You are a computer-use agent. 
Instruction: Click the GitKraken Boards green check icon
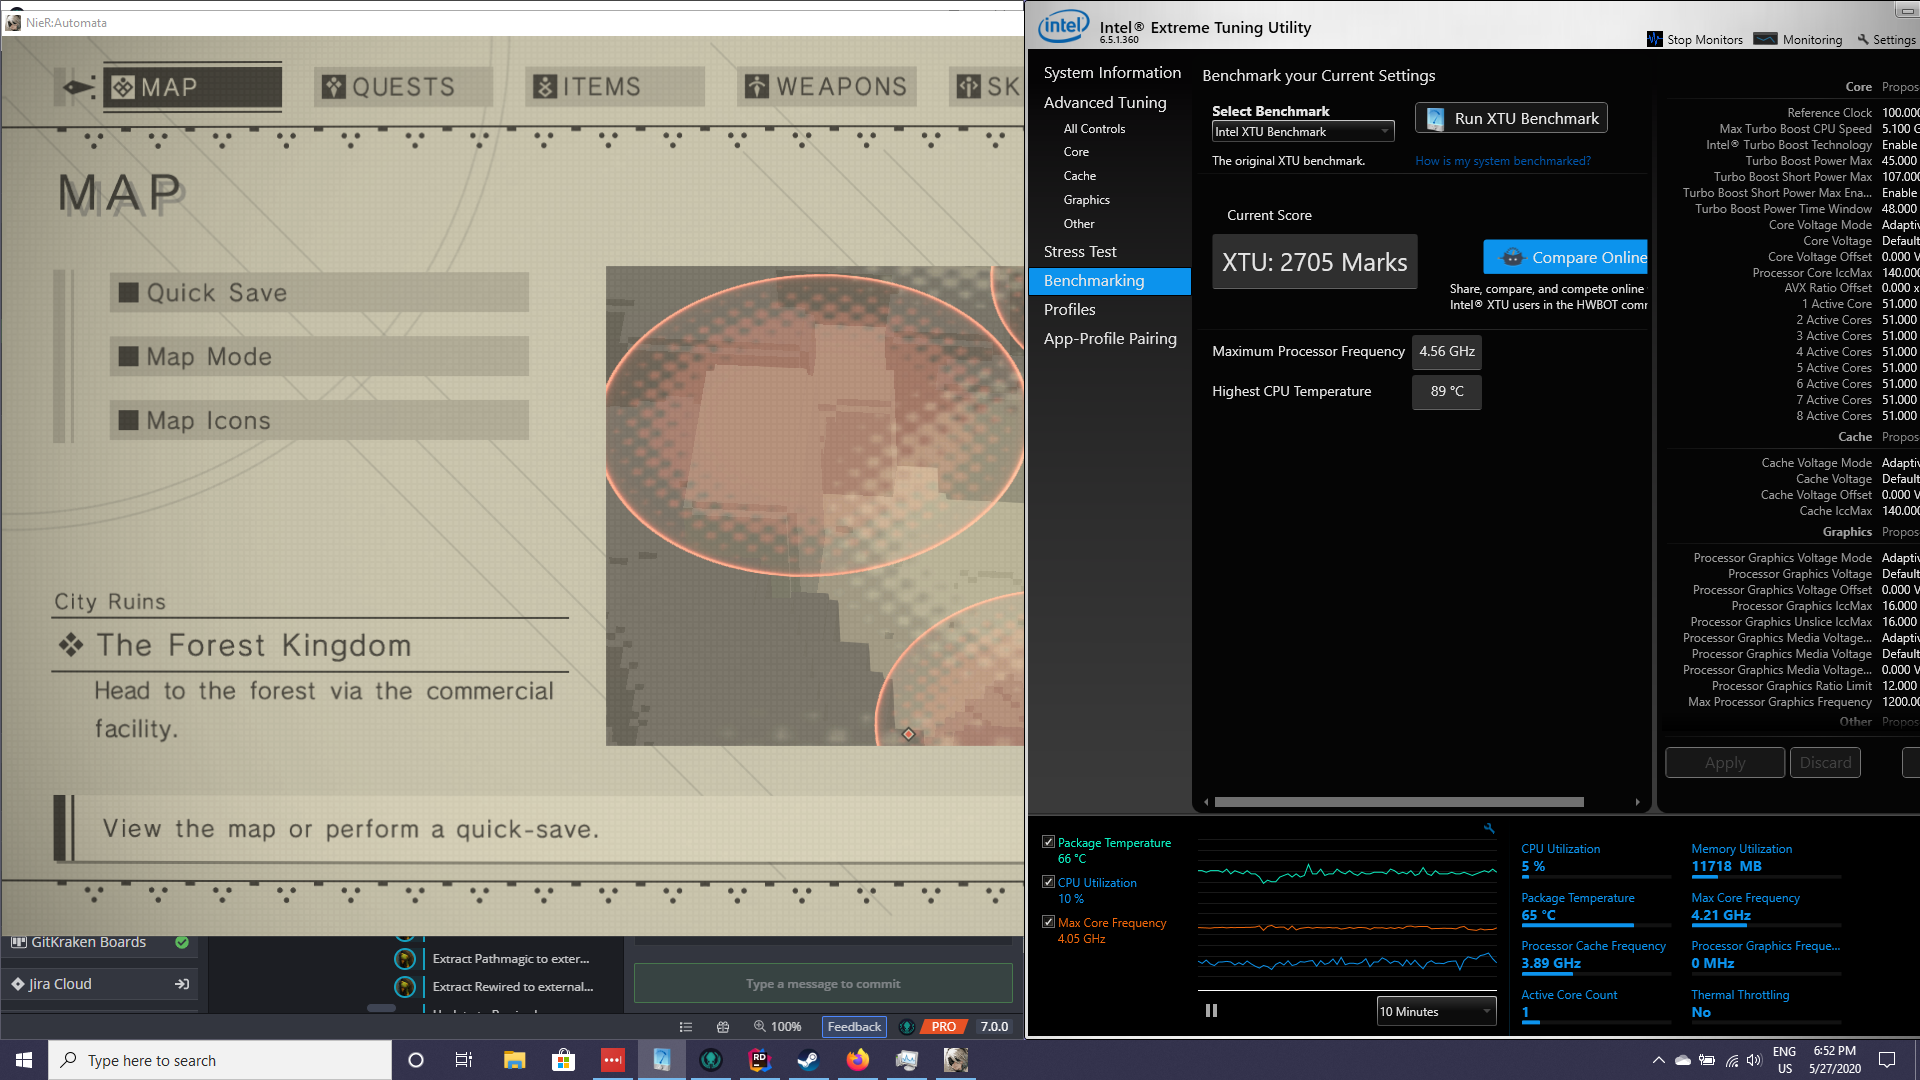pyautogui.click(x=182, y=942)
